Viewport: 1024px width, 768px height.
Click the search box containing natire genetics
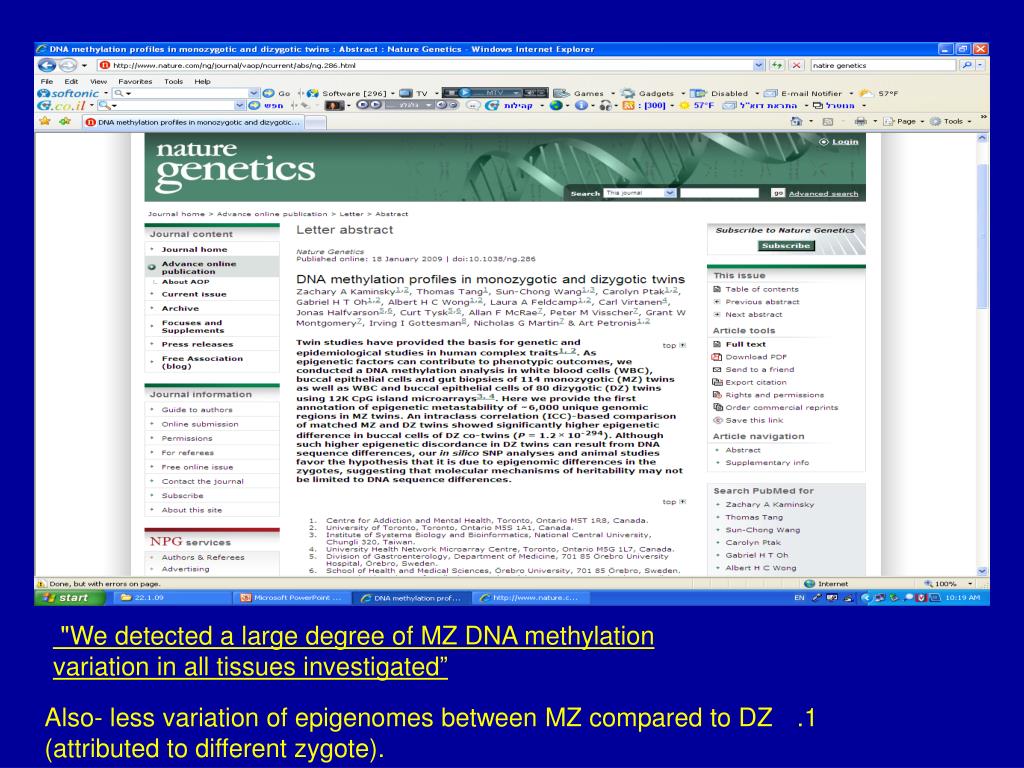883,65
